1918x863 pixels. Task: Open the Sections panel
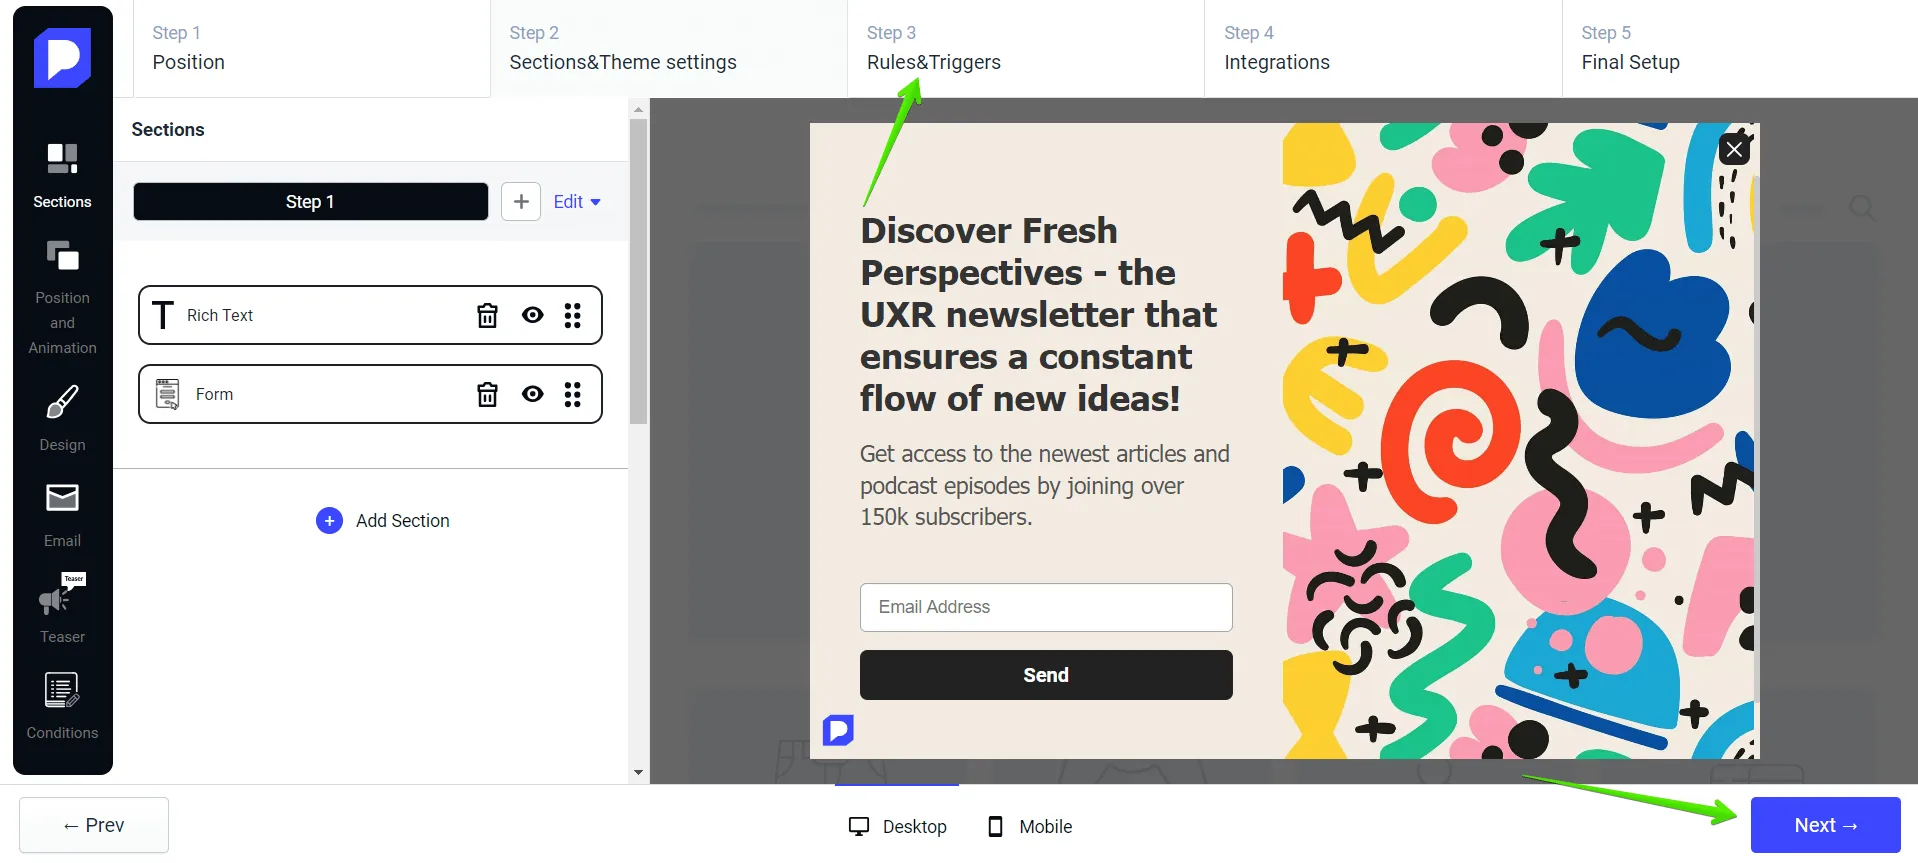62,175
